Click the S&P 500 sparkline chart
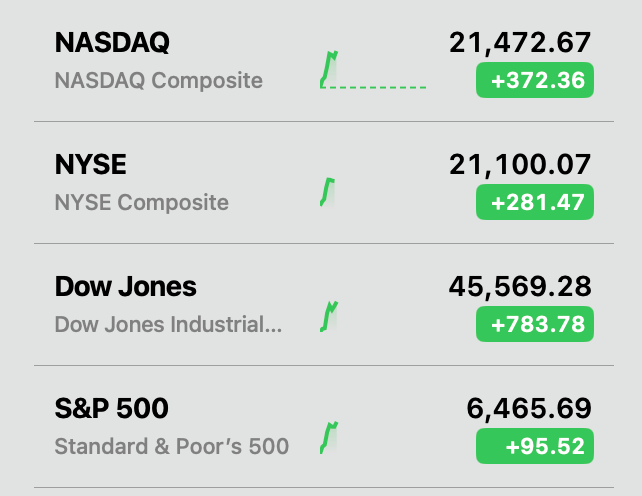The height and width of the screenshot is (496, 642). pos(329,437)
